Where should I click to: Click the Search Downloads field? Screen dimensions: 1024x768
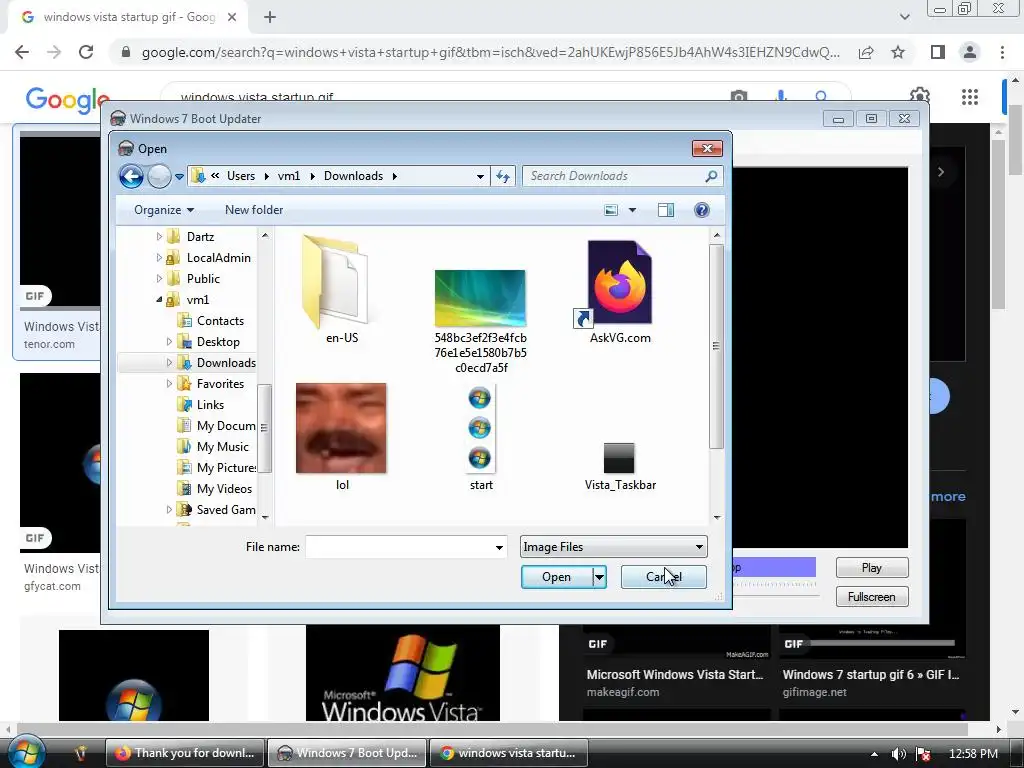tap(614, 176)
